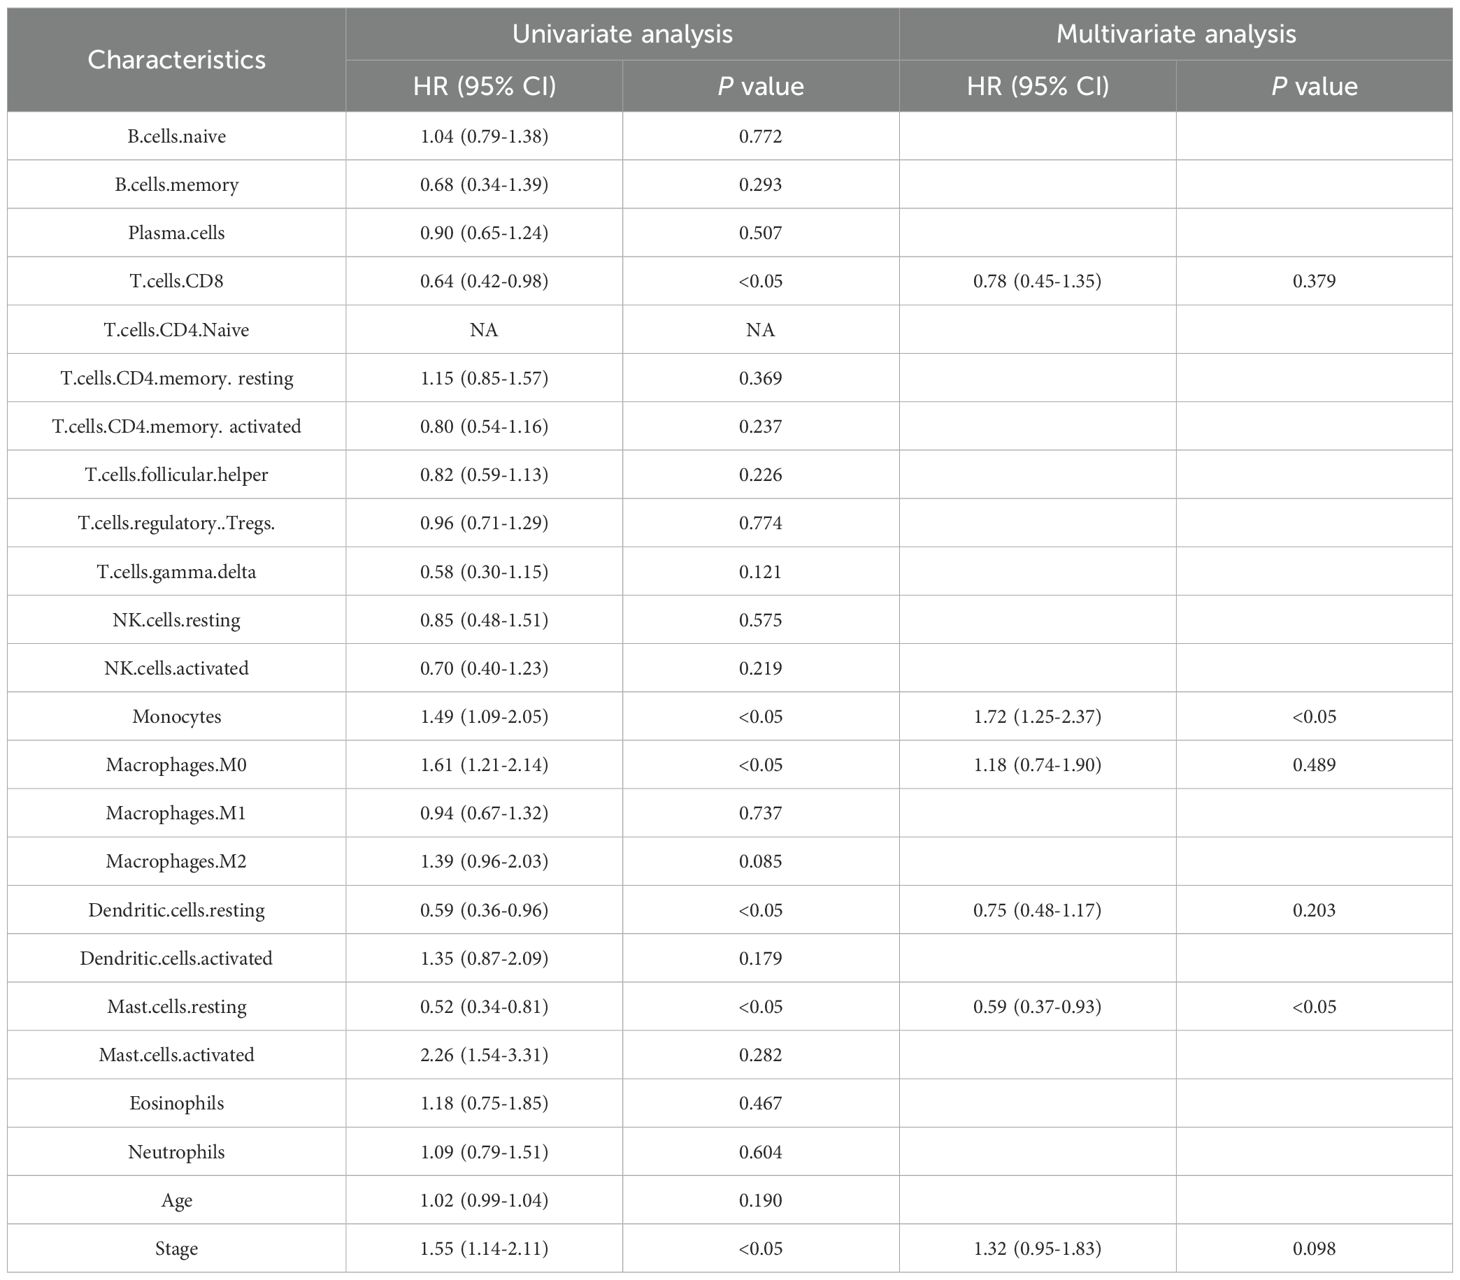Click the Neutrophils row label
This screenshot has width=1460, height=1280.
coord(176,1152)
